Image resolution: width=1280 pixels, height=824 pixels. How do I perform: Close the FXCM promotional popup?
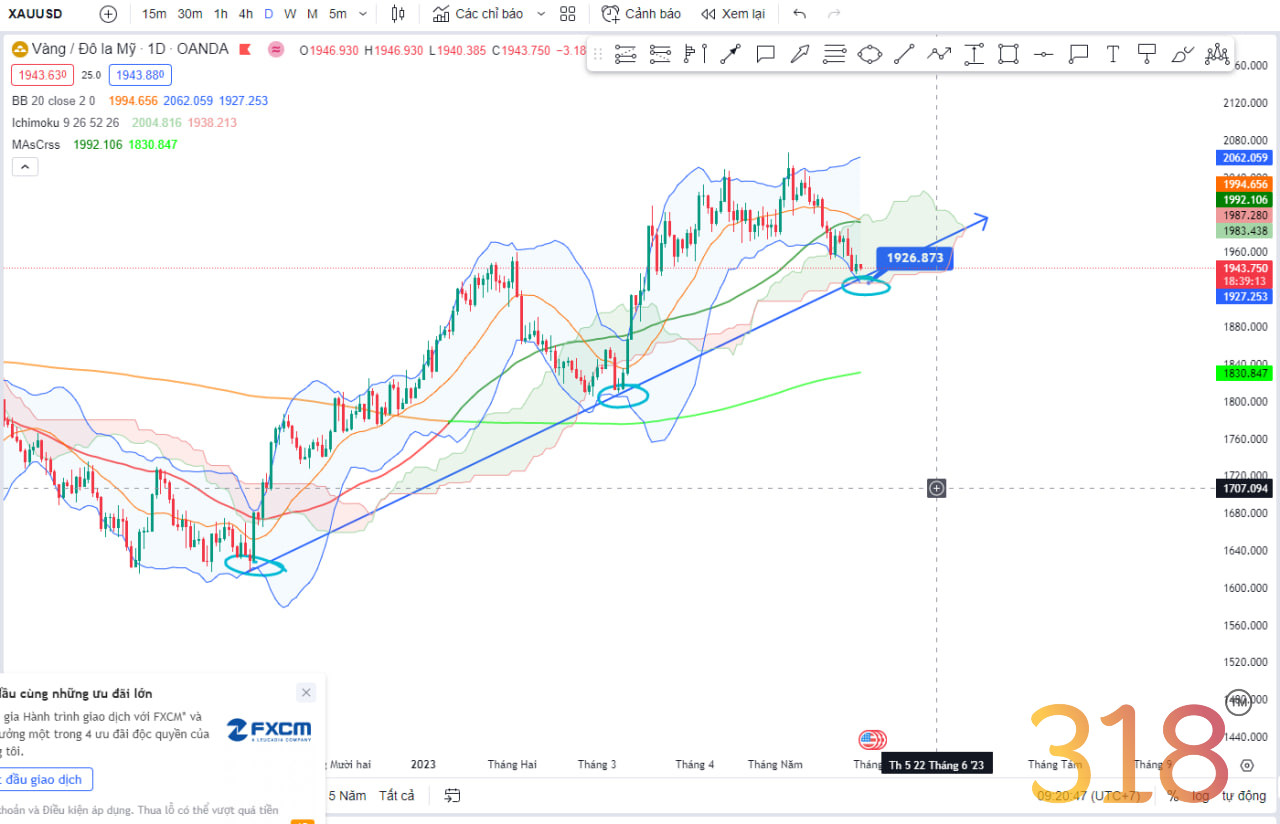pos(306,692)
